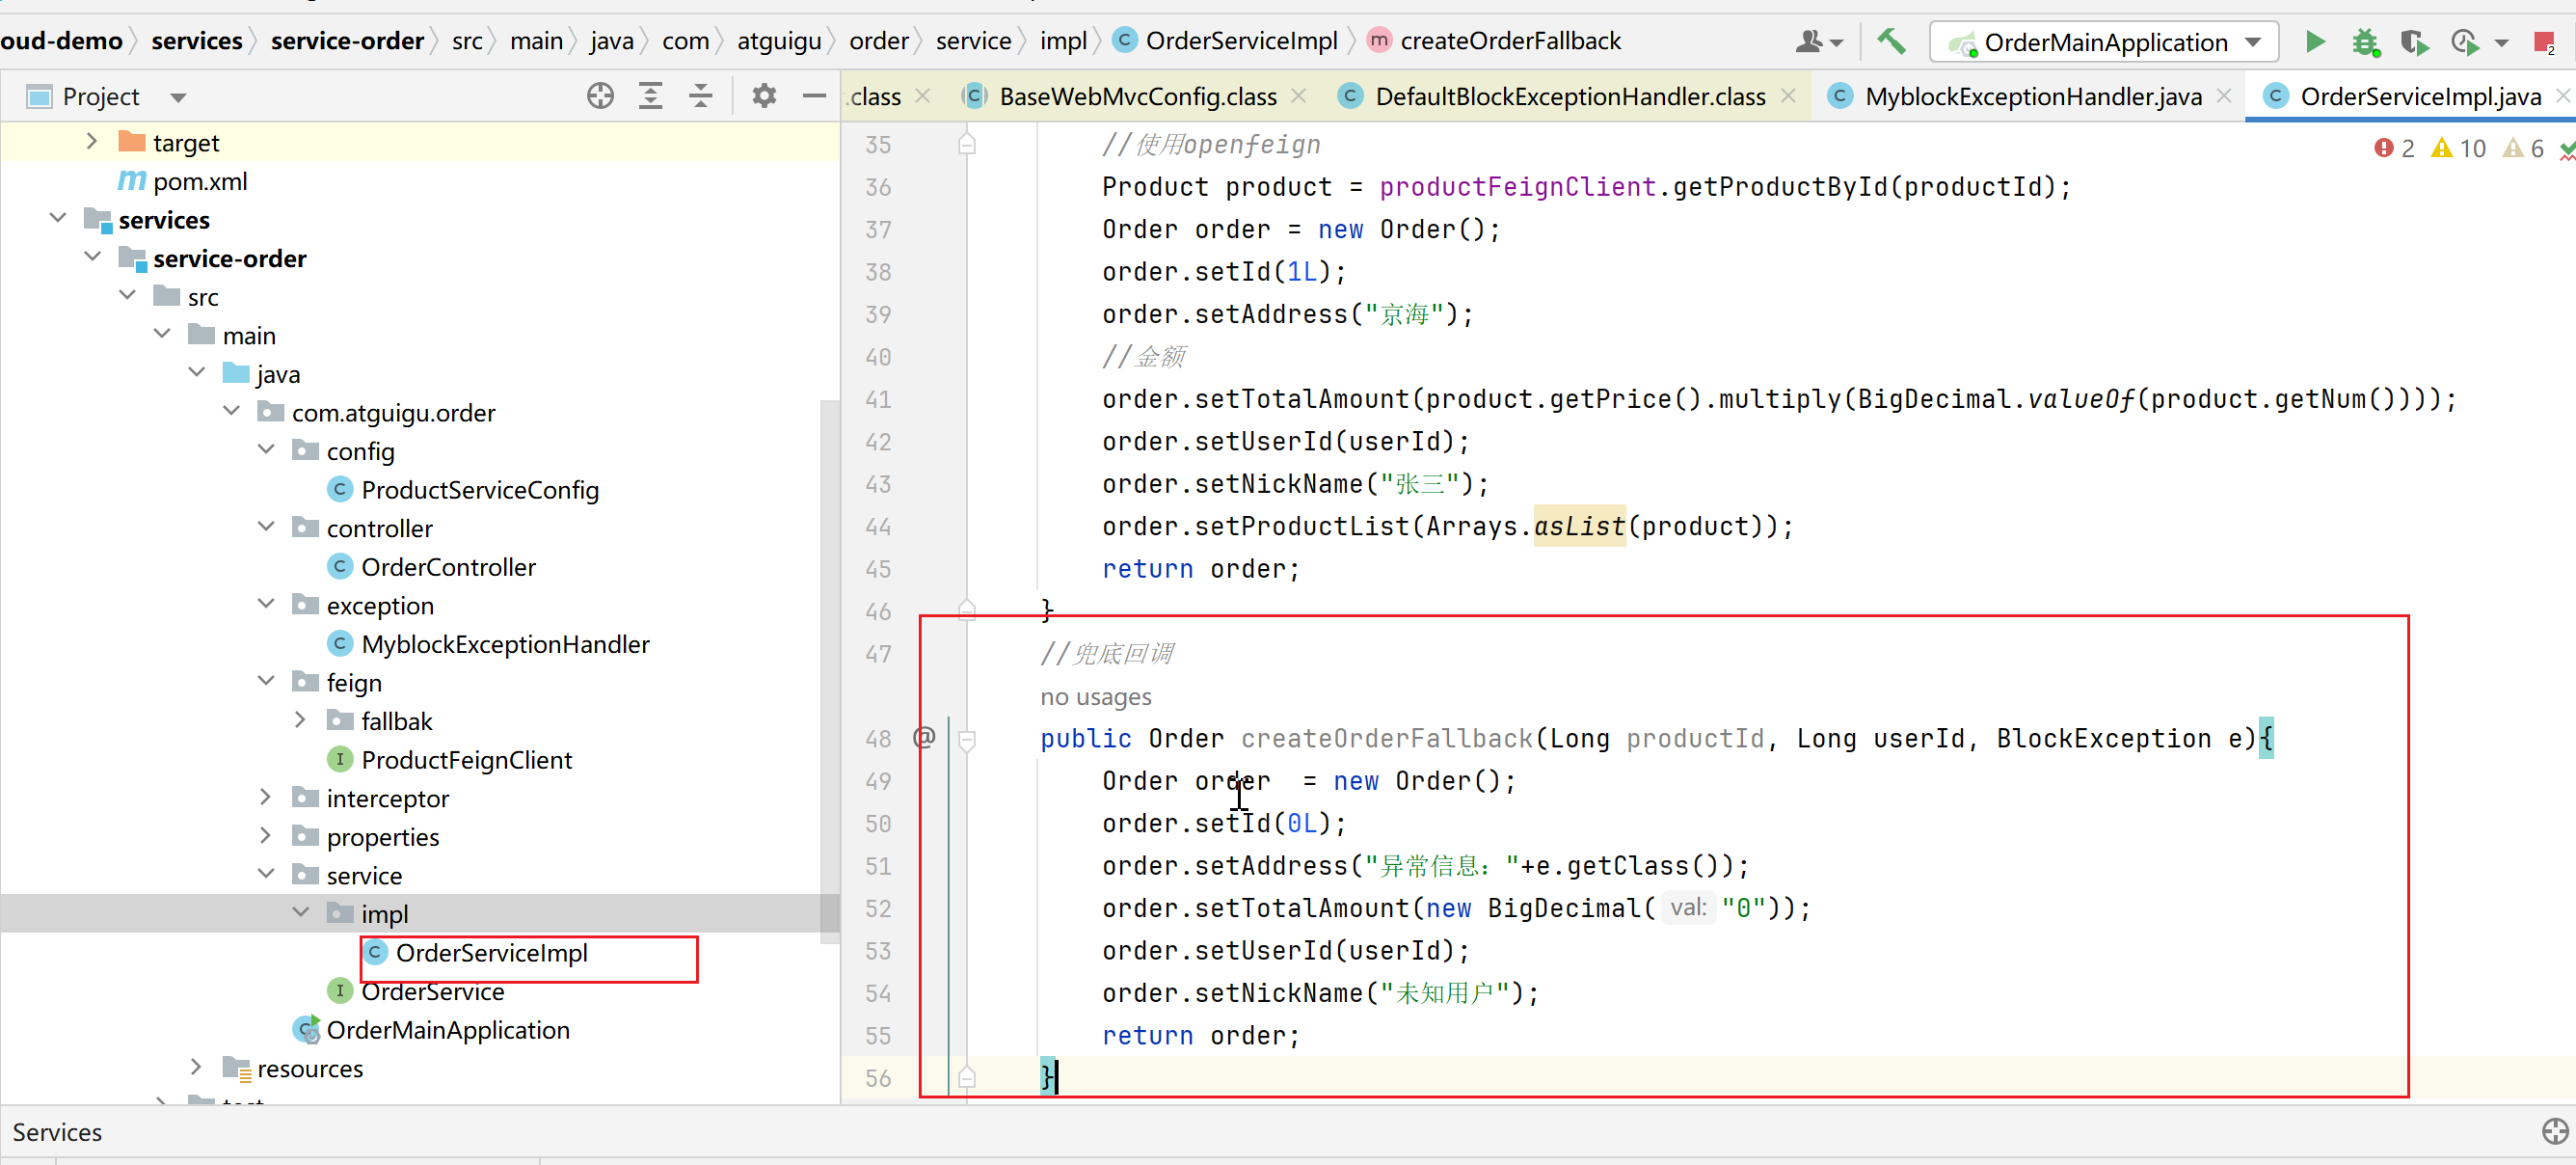The image size is (2576, 1165).
Task: Click the errors indicator showing 2
Action: point(2394,149)
